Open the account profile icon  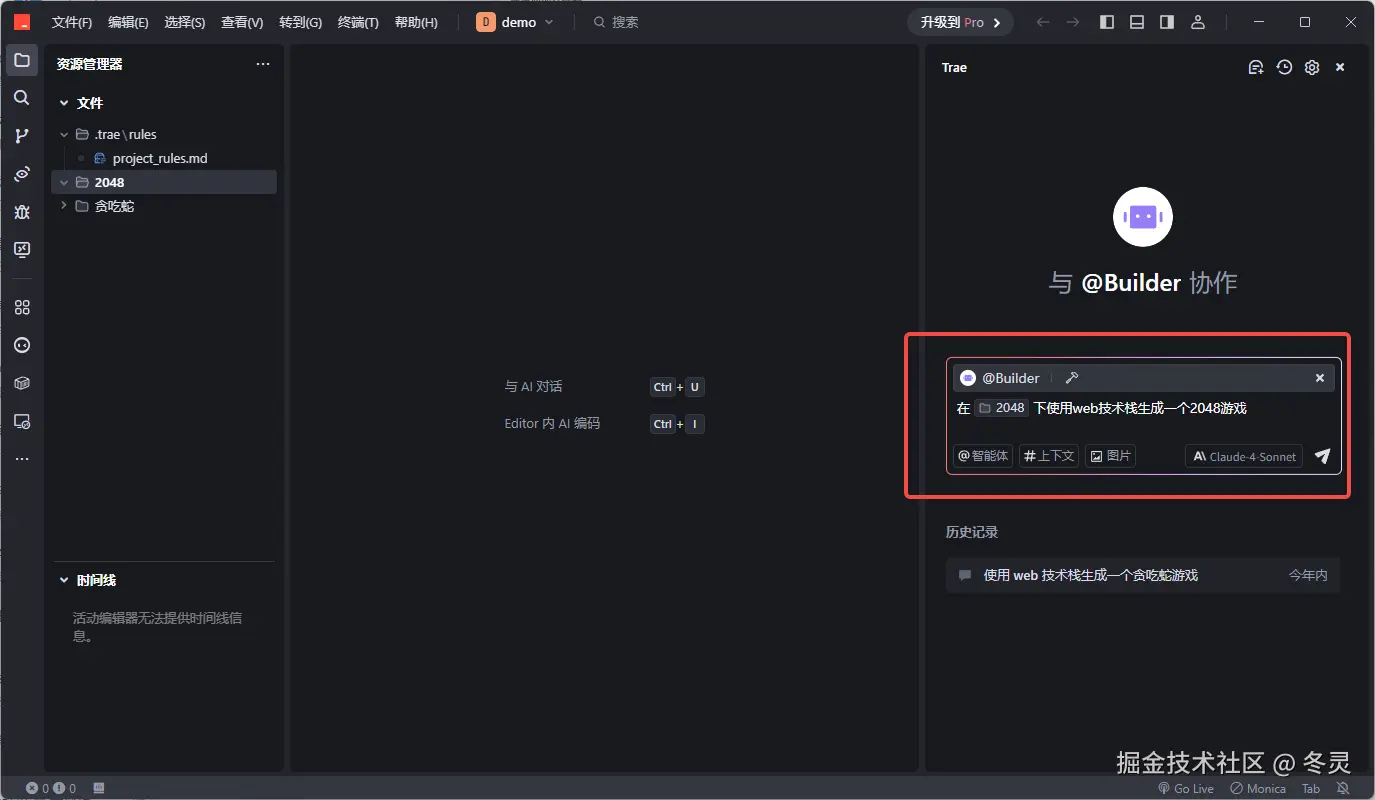coord(1198,22)
